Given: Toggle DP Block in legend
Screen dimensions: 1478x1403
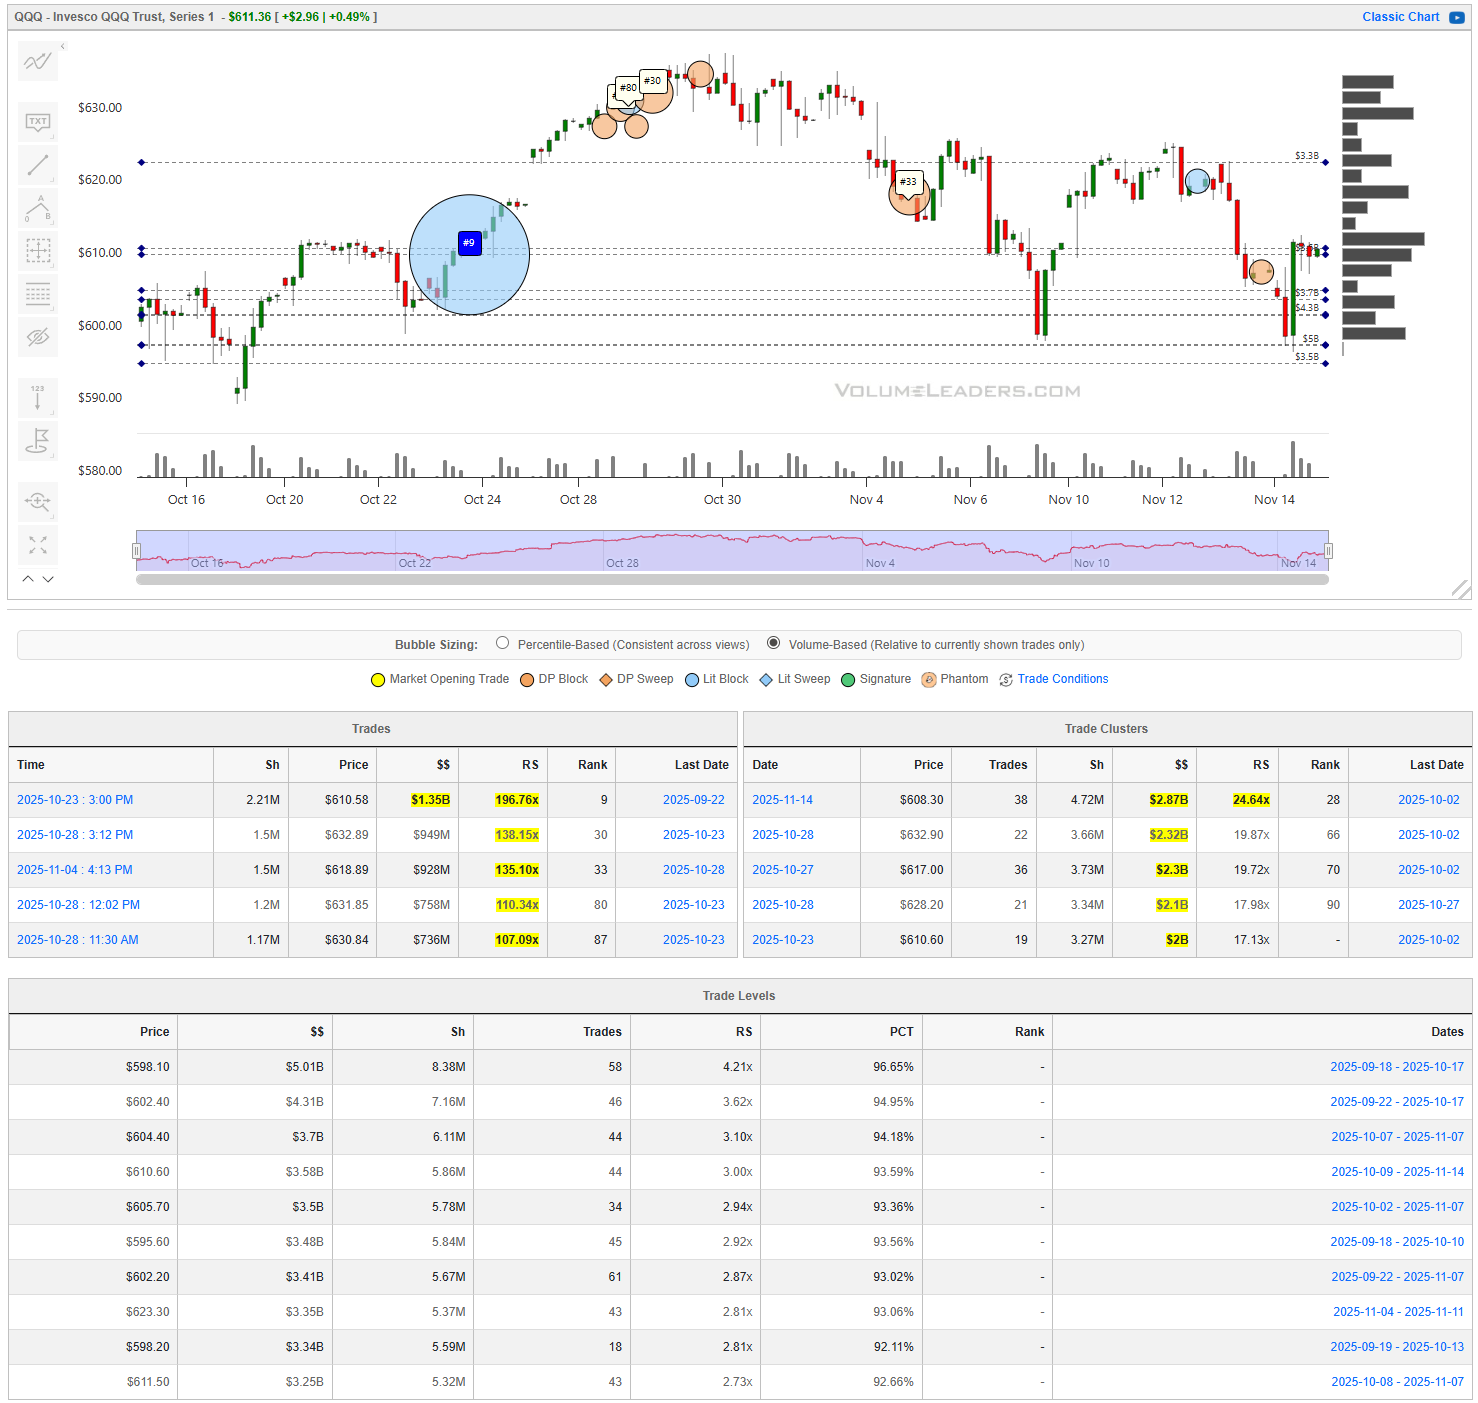Looking at the screenshot, I should coord(554,679).
